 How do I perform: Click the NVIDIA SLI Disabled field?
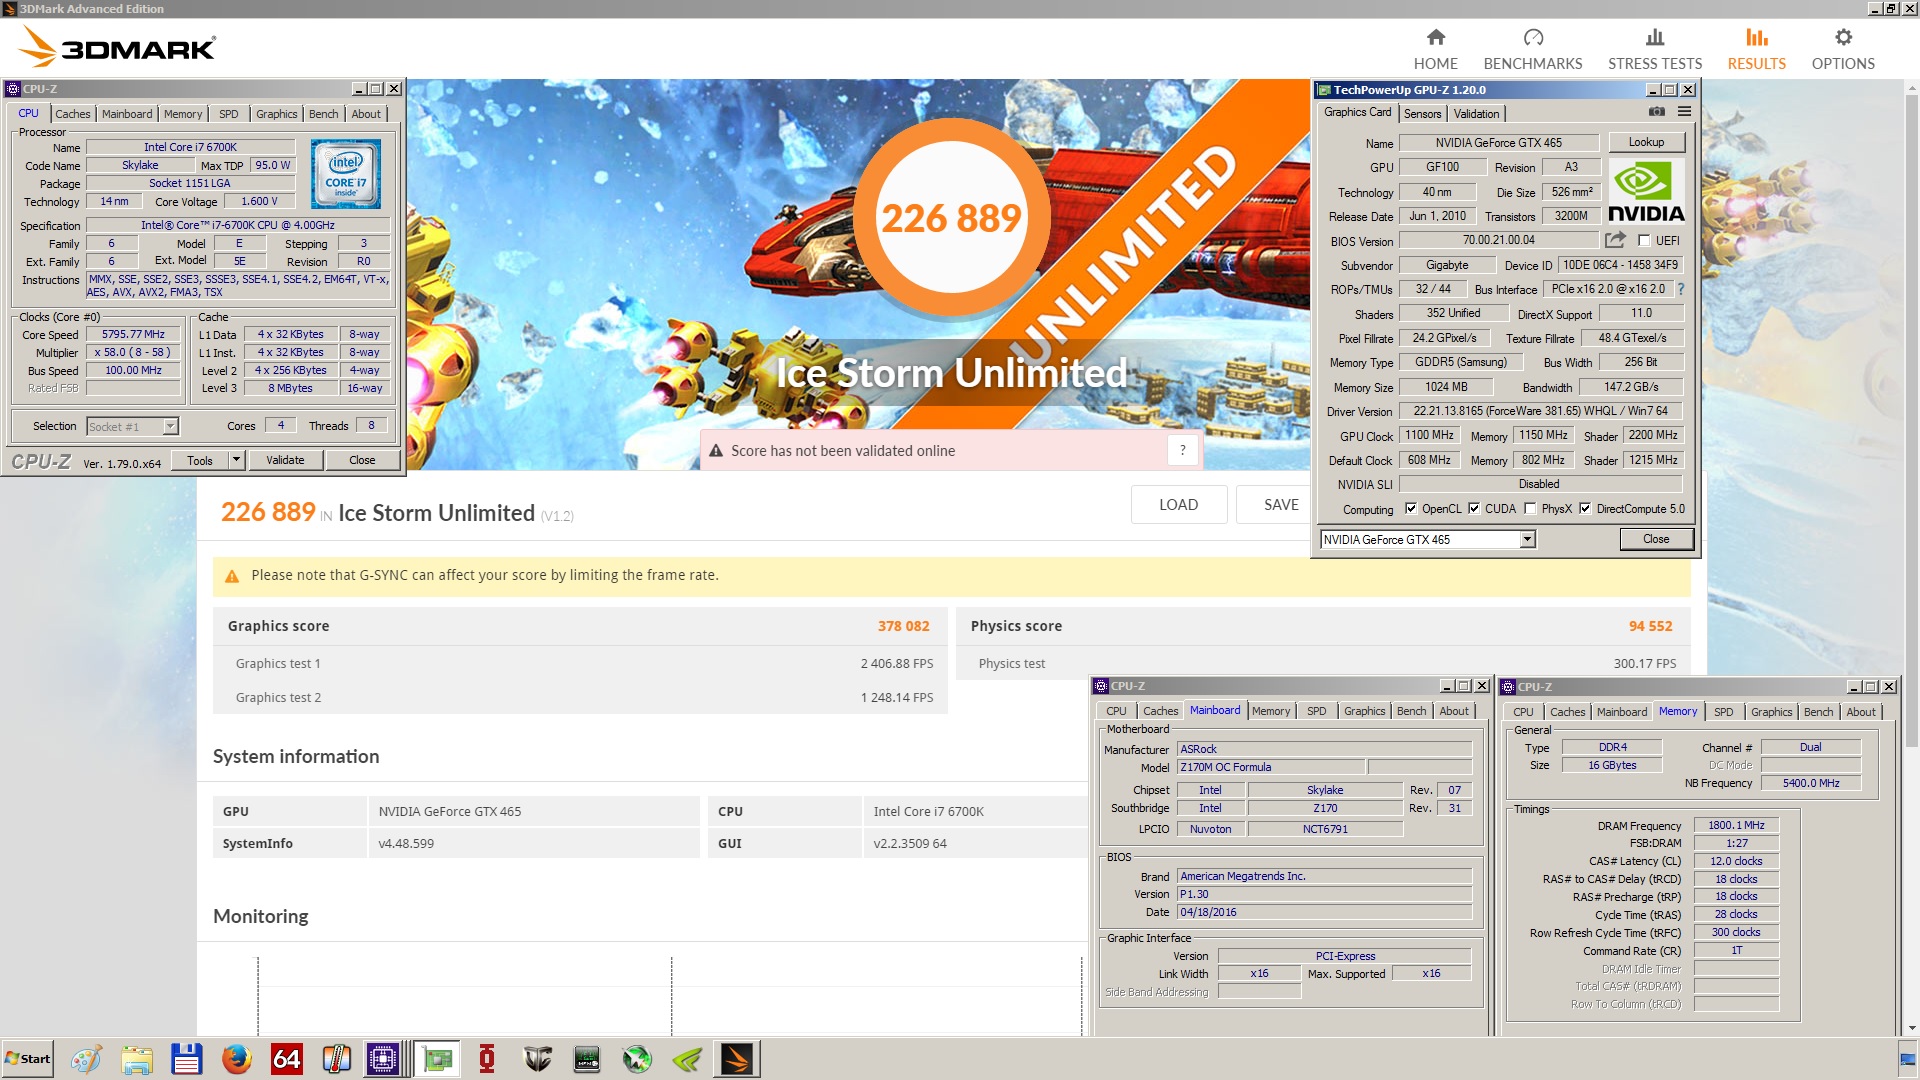[x=1539, y=484]
